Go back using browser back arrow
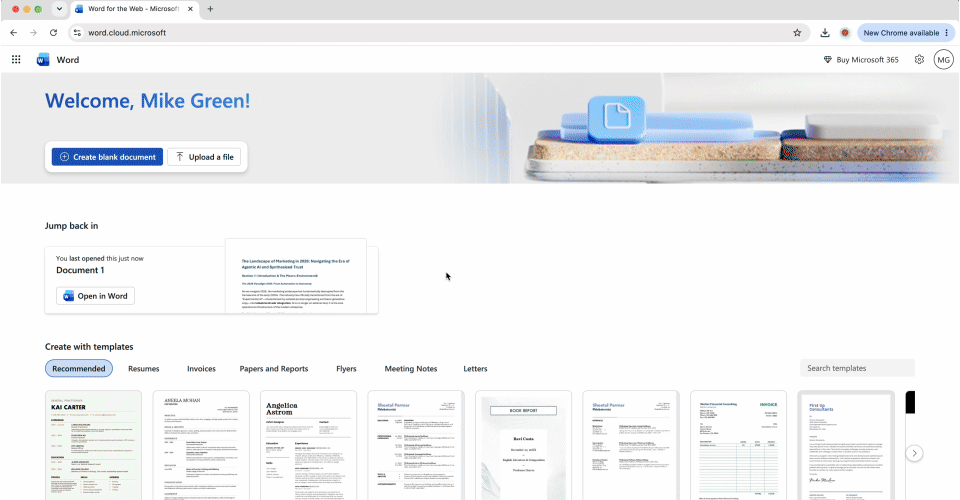Image resolution: width=960 pixels, height=500 pixels. (x=13, y=32)
